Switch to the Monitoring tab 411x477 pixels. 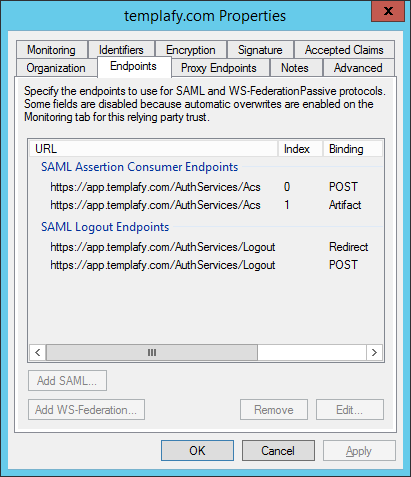tap(52, 50)
